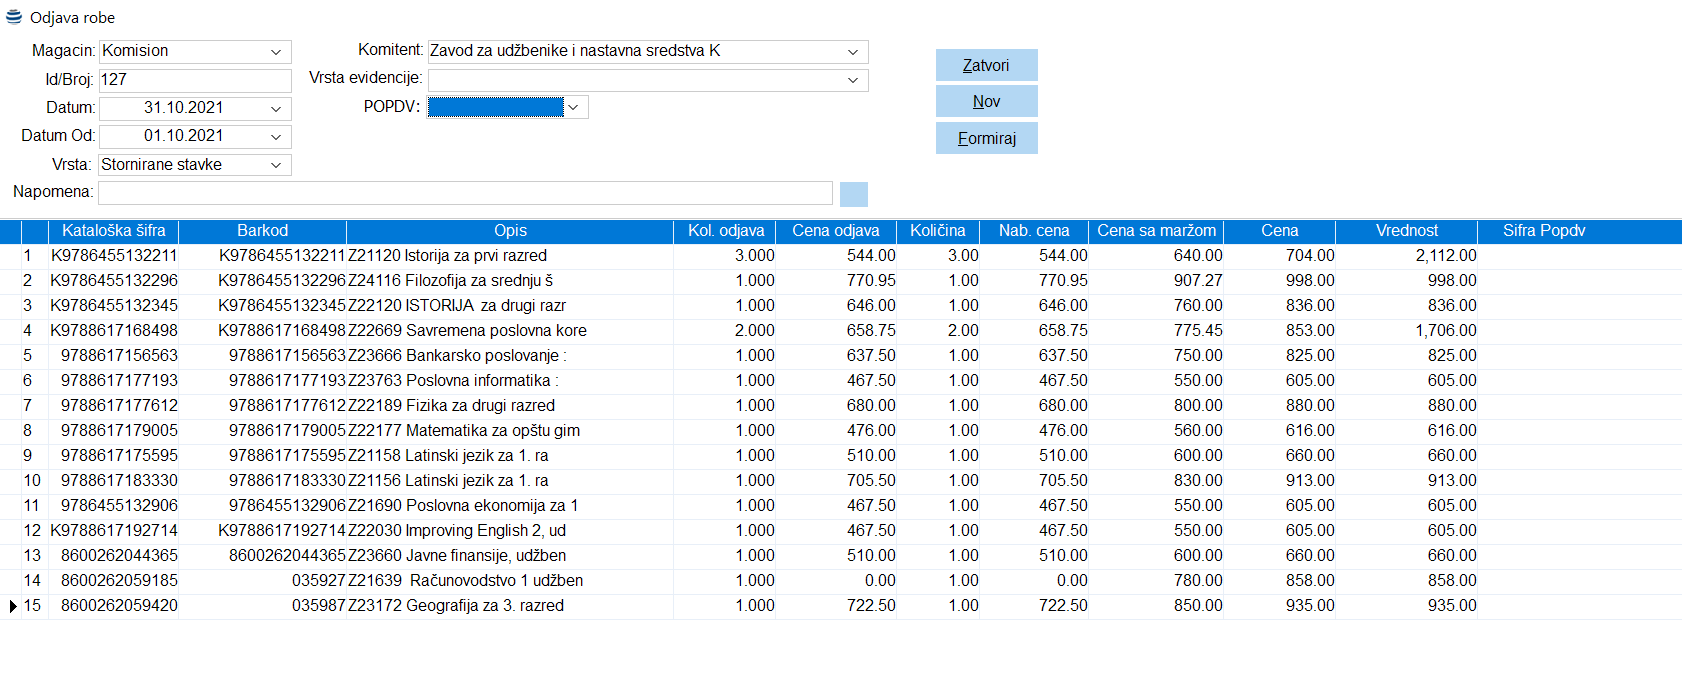Expand the Komitent dropdown list
The image size is (1682, 680).
[853, 52]
